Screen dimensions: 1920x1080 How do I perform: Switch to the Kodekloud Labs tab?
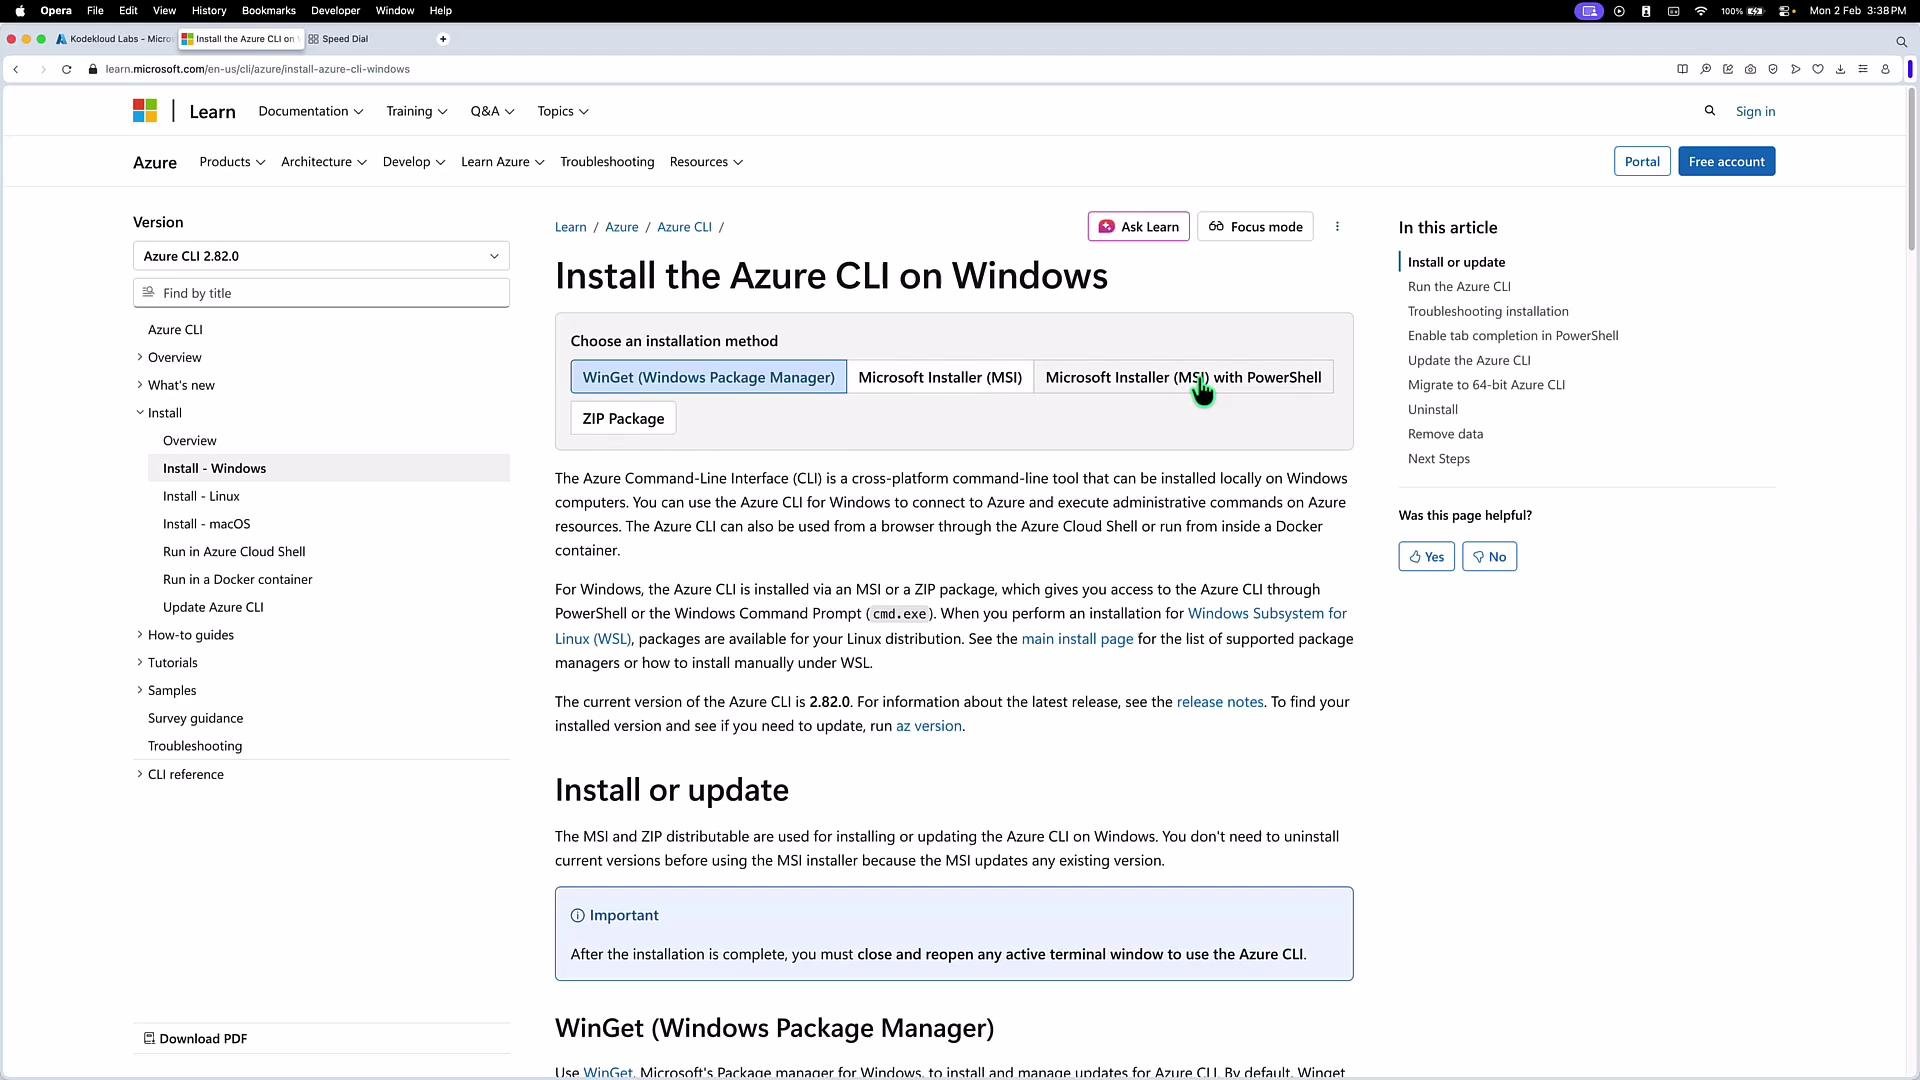(114, 39)
